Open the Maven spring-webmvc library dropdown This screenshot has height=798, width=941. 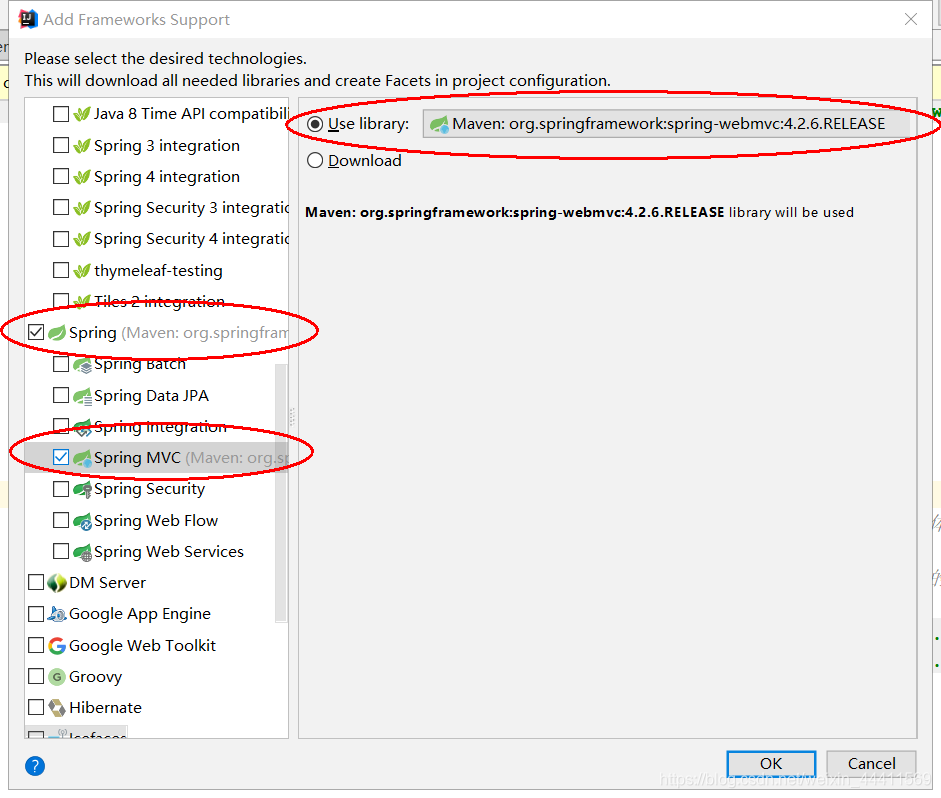666,124
